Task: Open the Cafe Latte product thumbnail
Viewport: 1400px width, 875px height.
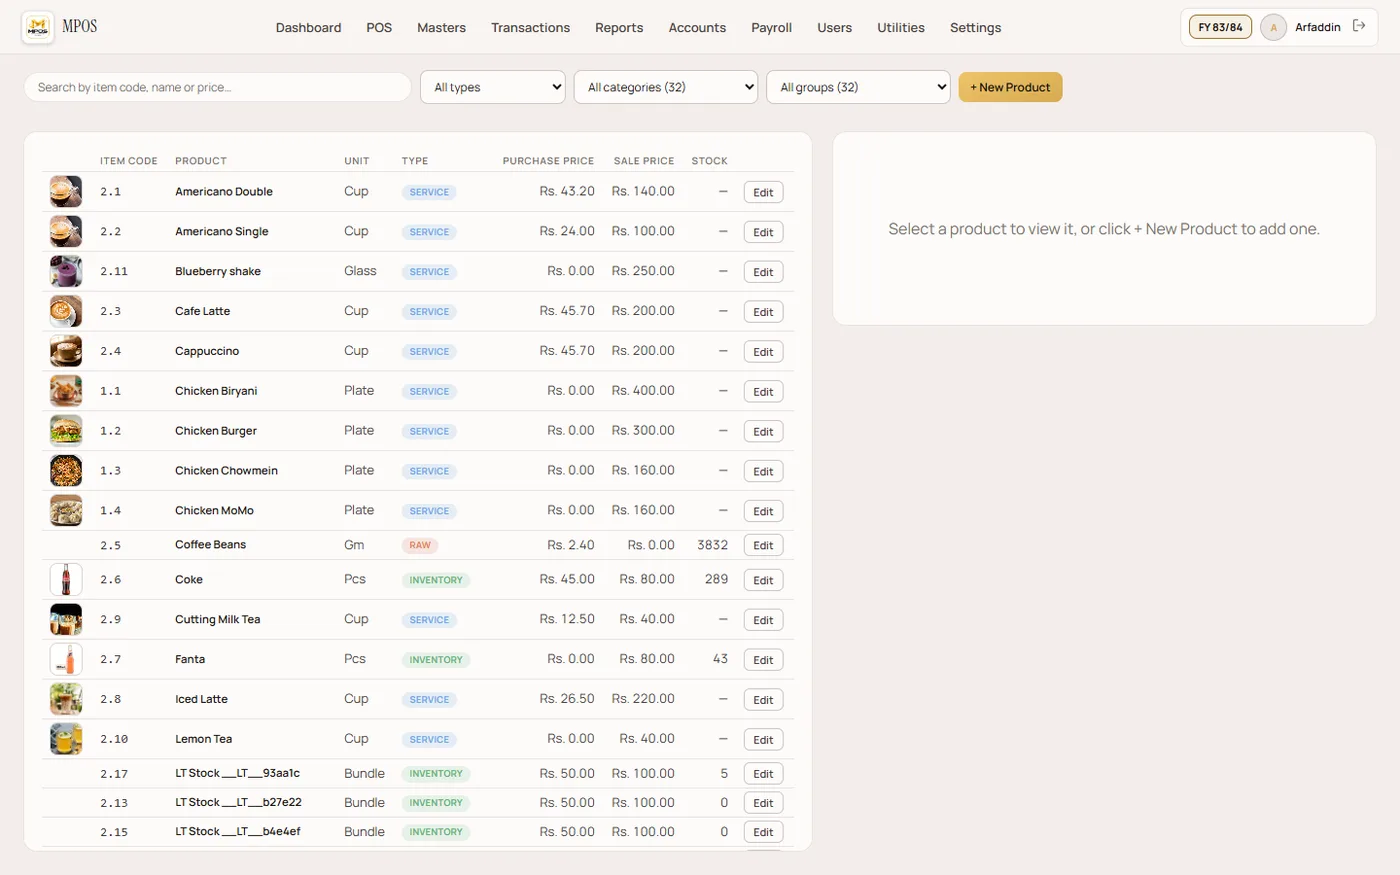Action: 66,311
